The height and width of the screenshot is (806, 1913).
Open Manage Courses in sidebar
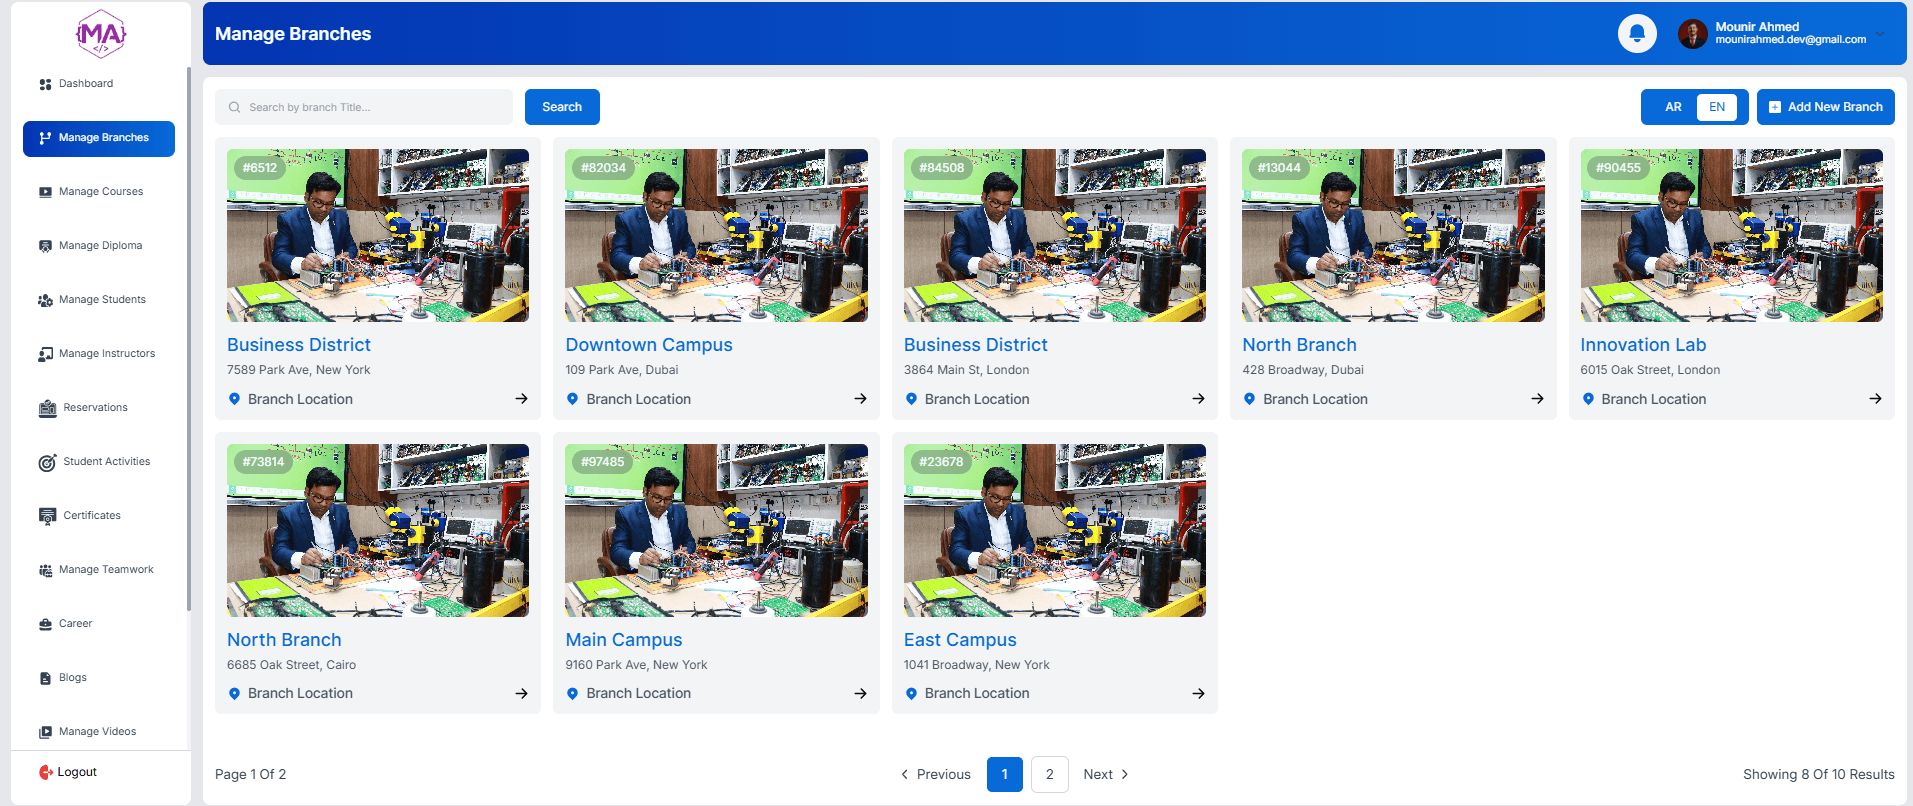click(x=100, y=192)
